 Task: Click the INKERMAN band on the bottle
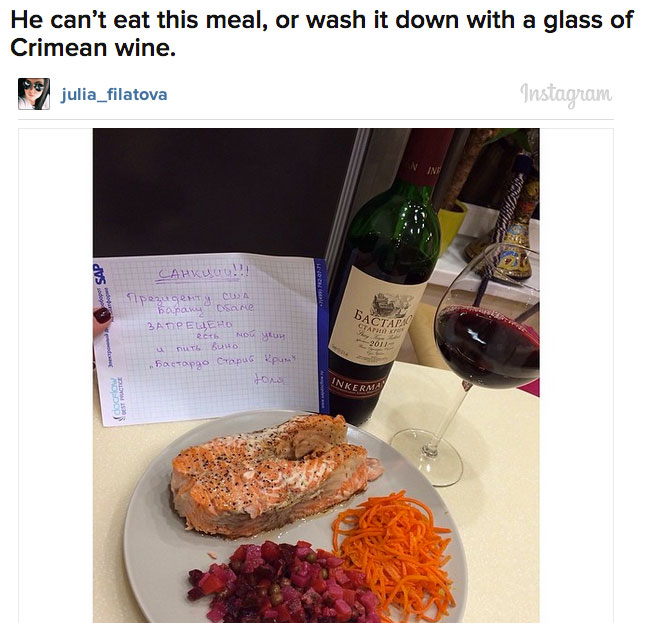358,386
